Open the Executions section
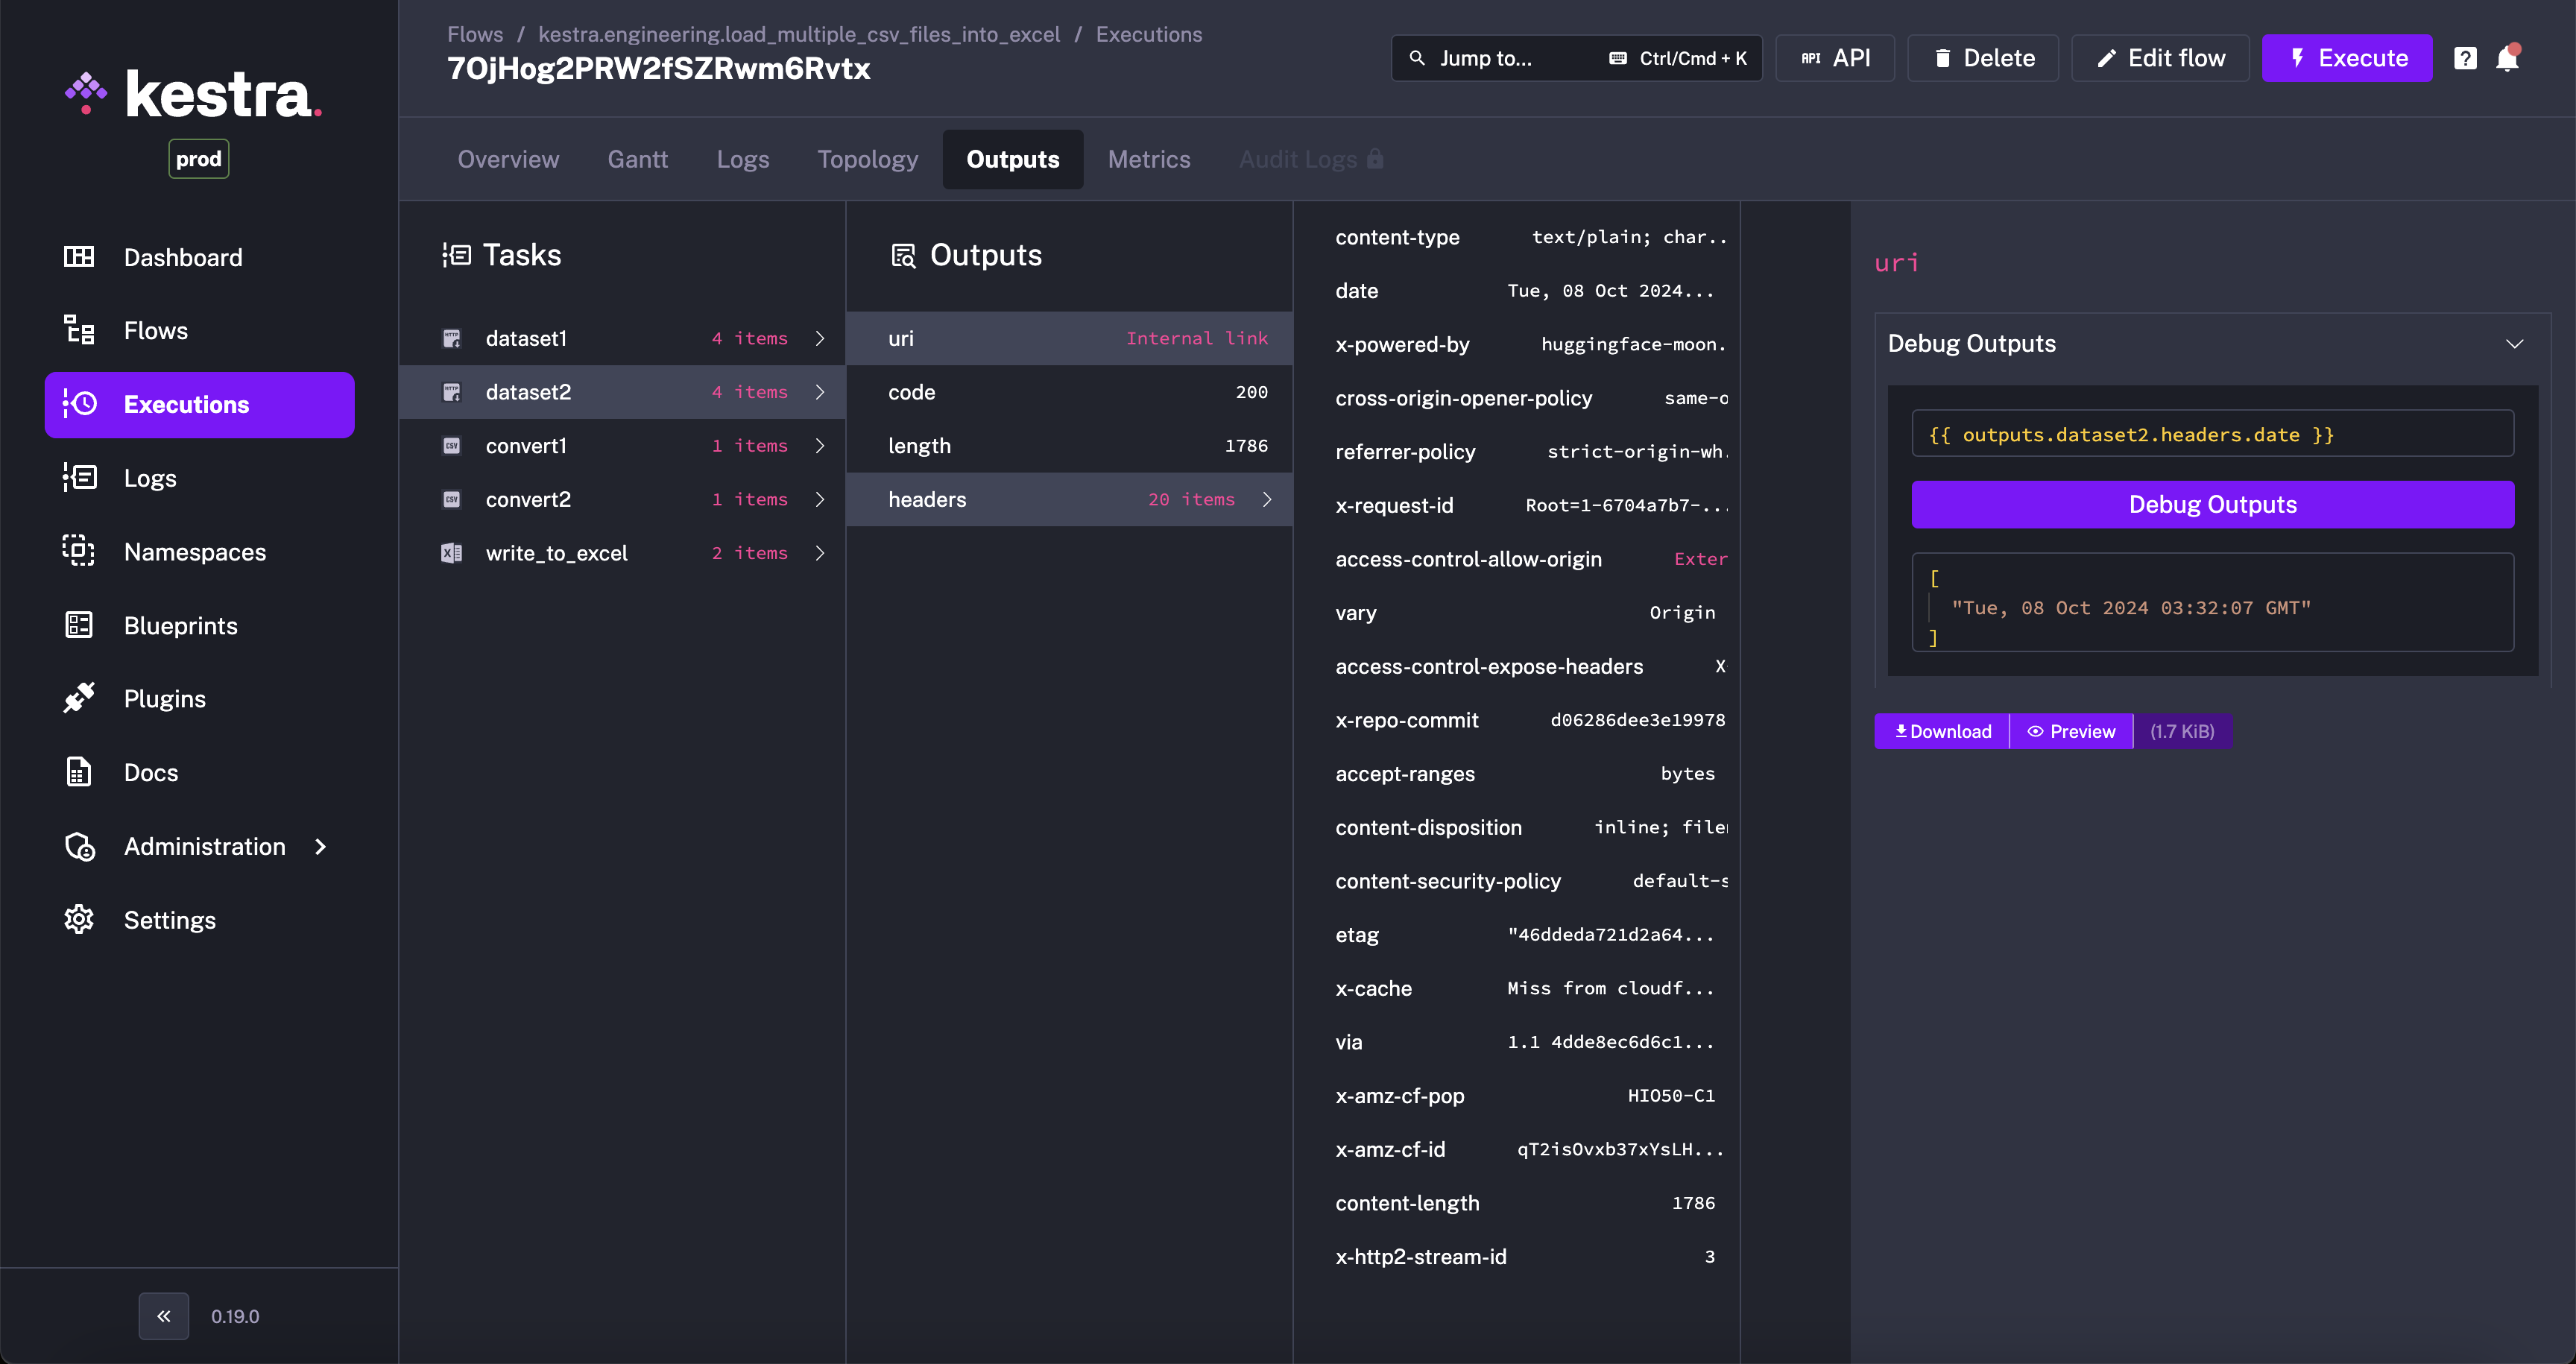The height and width of the screenshot is (1364, 2576). tap(187, 404)
